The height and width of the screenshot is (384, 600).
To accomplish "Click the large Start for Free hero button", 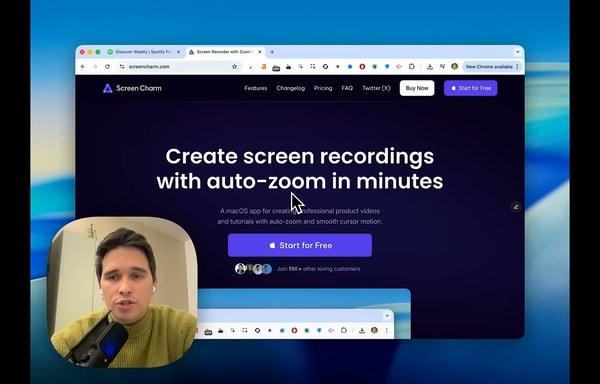I will [x=300, y=245].
